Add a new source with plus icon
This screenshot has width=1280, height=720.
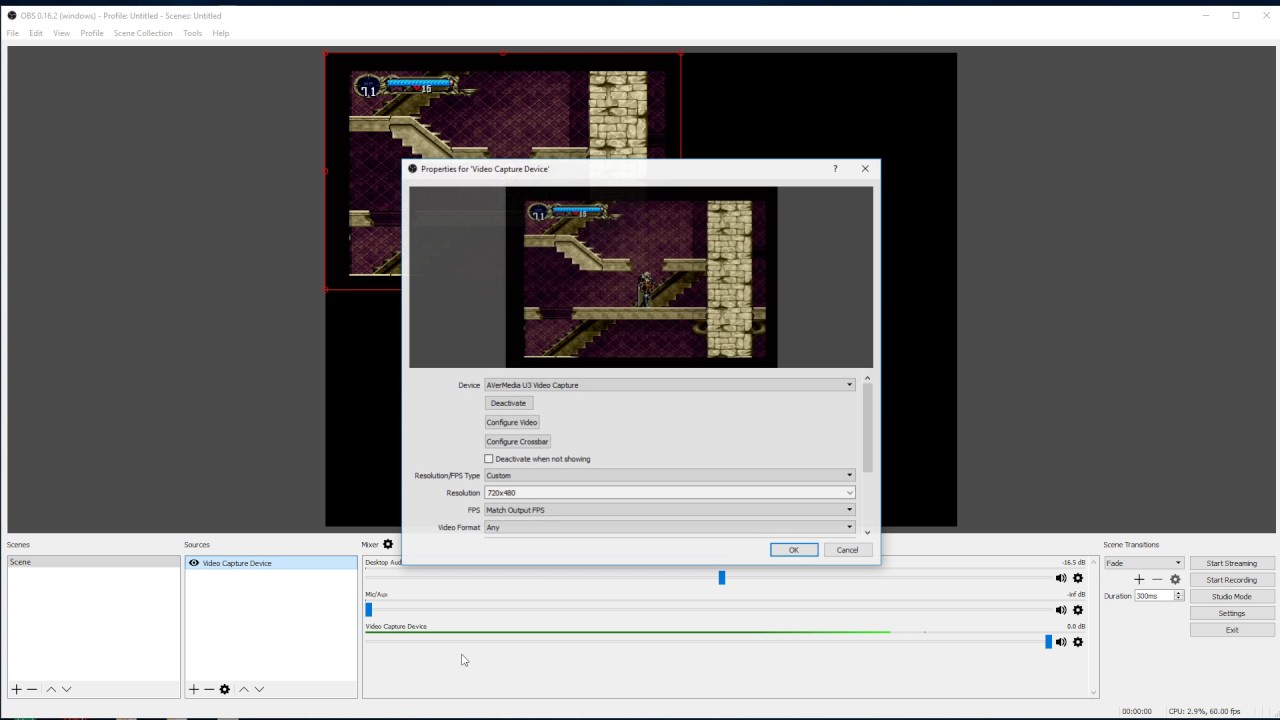click(x=194, y=689)
